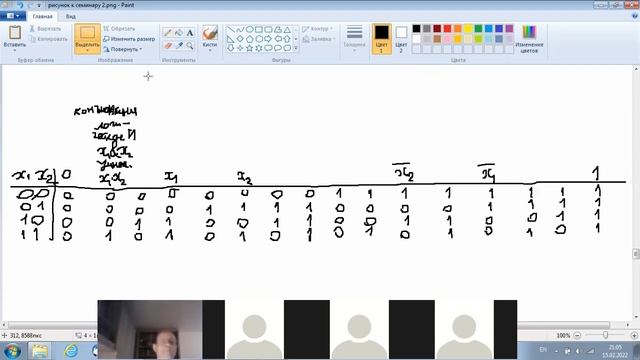Viewport: 640px width, 360px height.
Task: Activate Цвет 1 foreground color
Action: [382, 39]
